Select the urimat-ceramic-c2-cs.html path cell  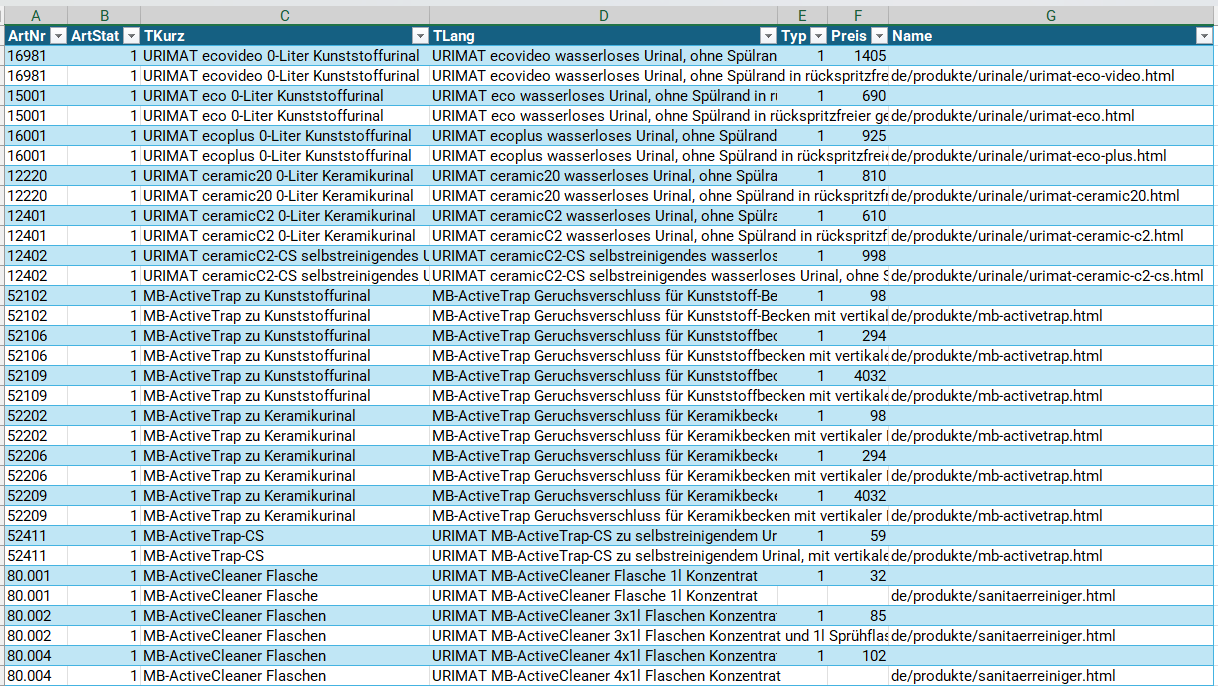tap(1047, 276)
